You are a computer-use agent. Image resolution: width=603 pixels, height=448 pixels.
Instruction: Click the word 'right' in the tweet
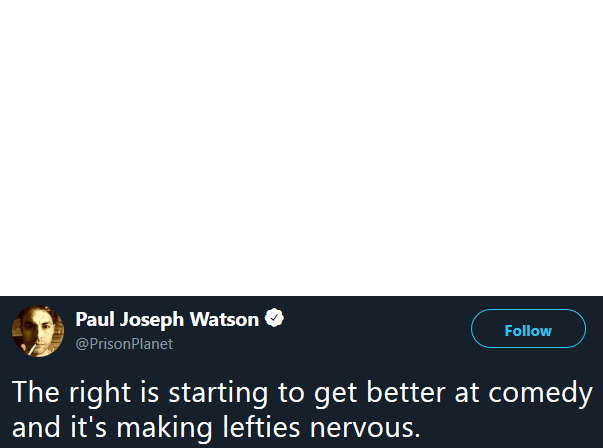tap(100, 394)
